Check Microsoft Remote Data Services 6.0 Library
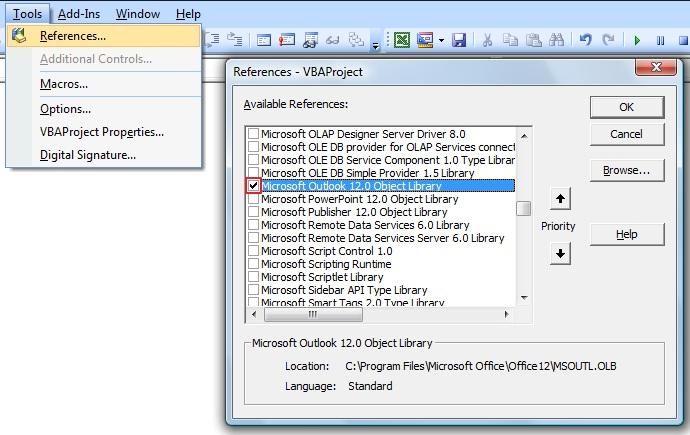Image resolution: width=690 pixels, height=435 pixels. click(253, 225)
